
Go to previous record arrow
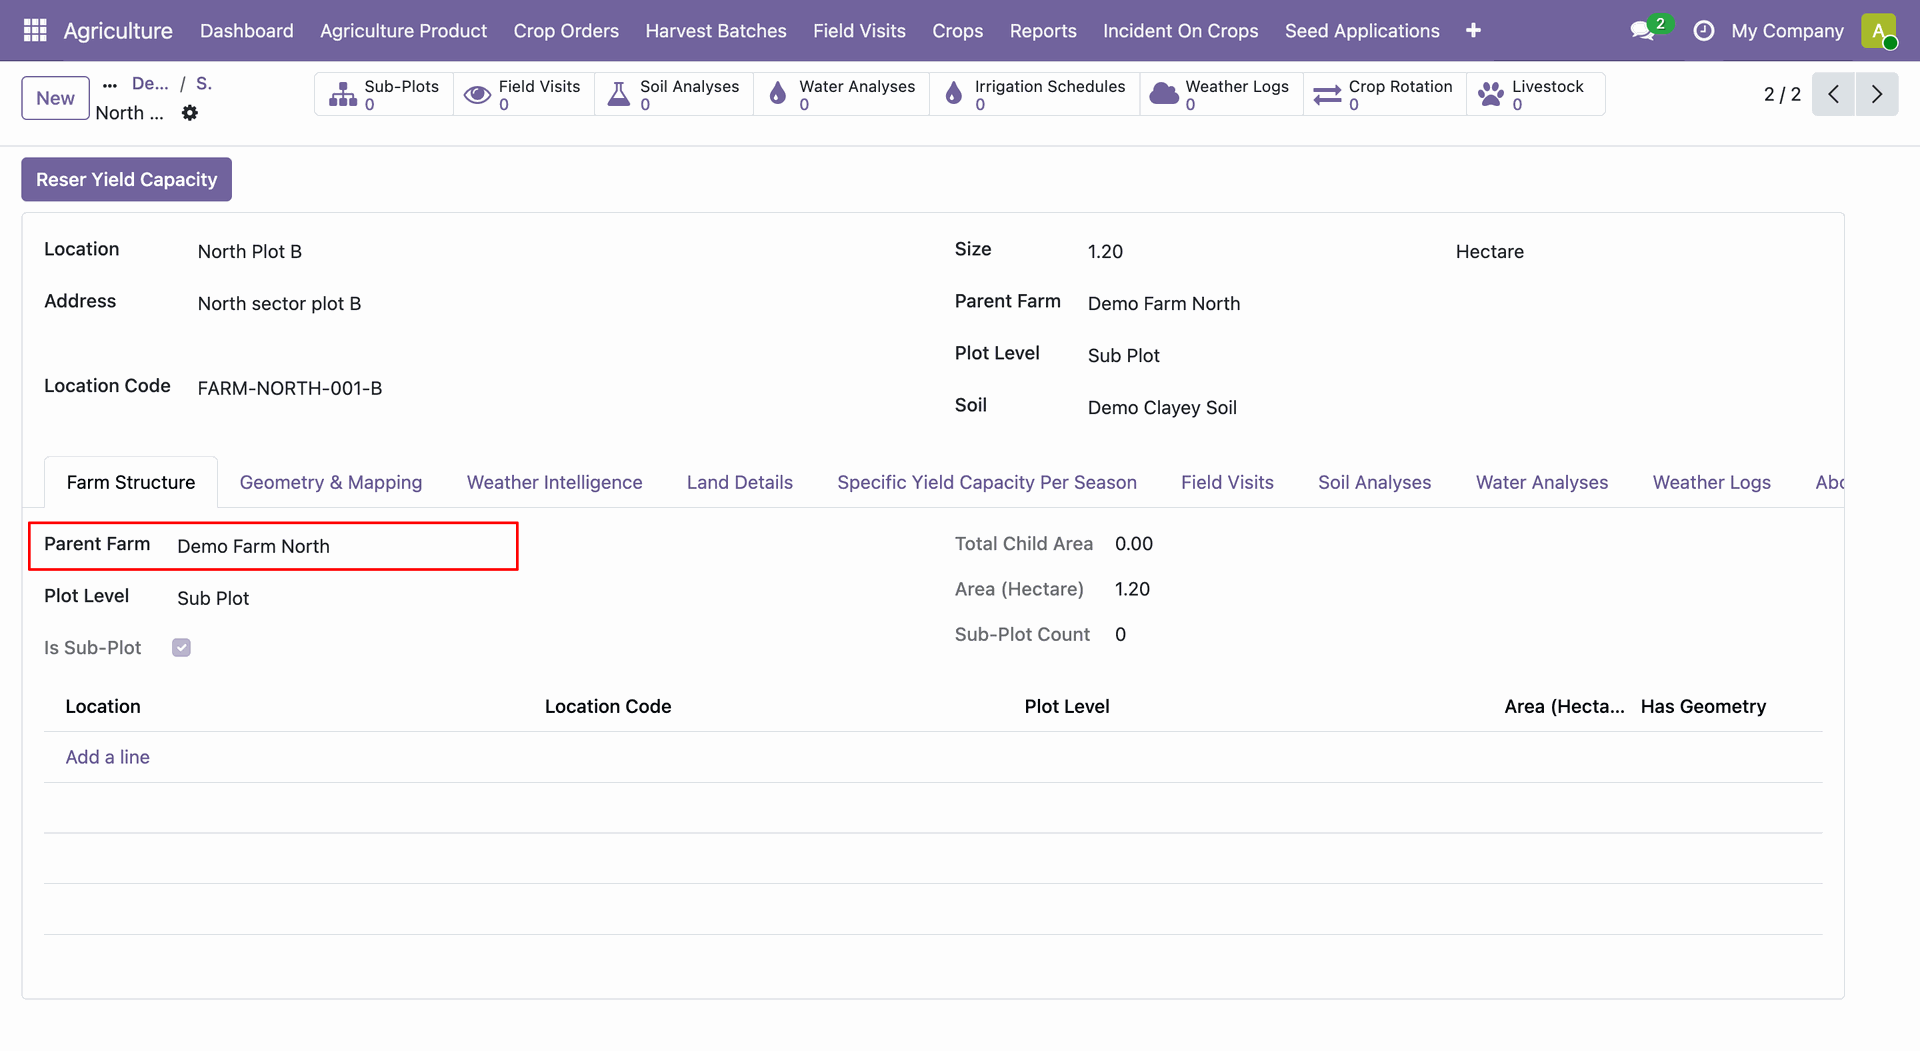(1833, 94)
